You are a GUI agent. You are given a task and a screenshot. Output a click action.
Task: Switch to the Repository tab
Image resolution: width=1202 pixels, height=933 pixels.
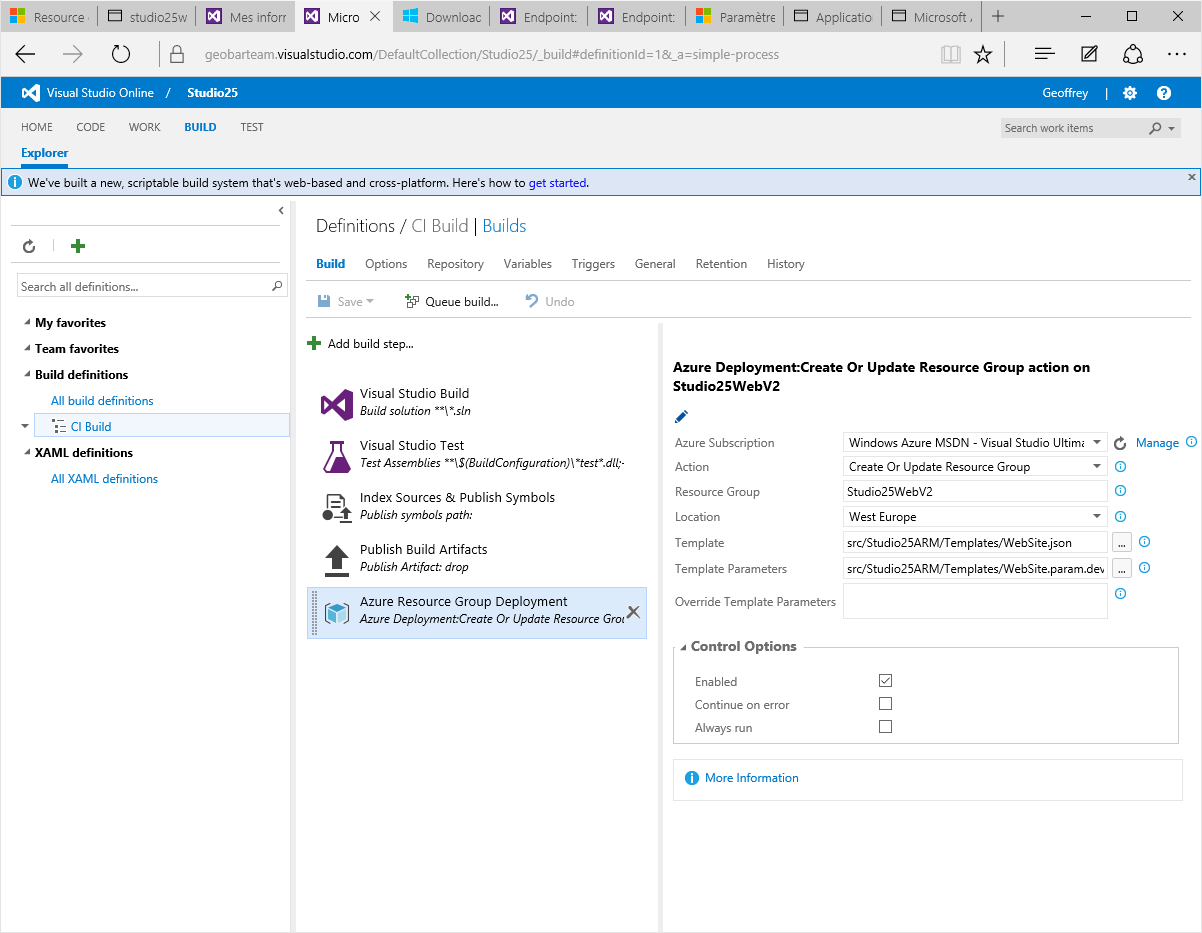455,264
